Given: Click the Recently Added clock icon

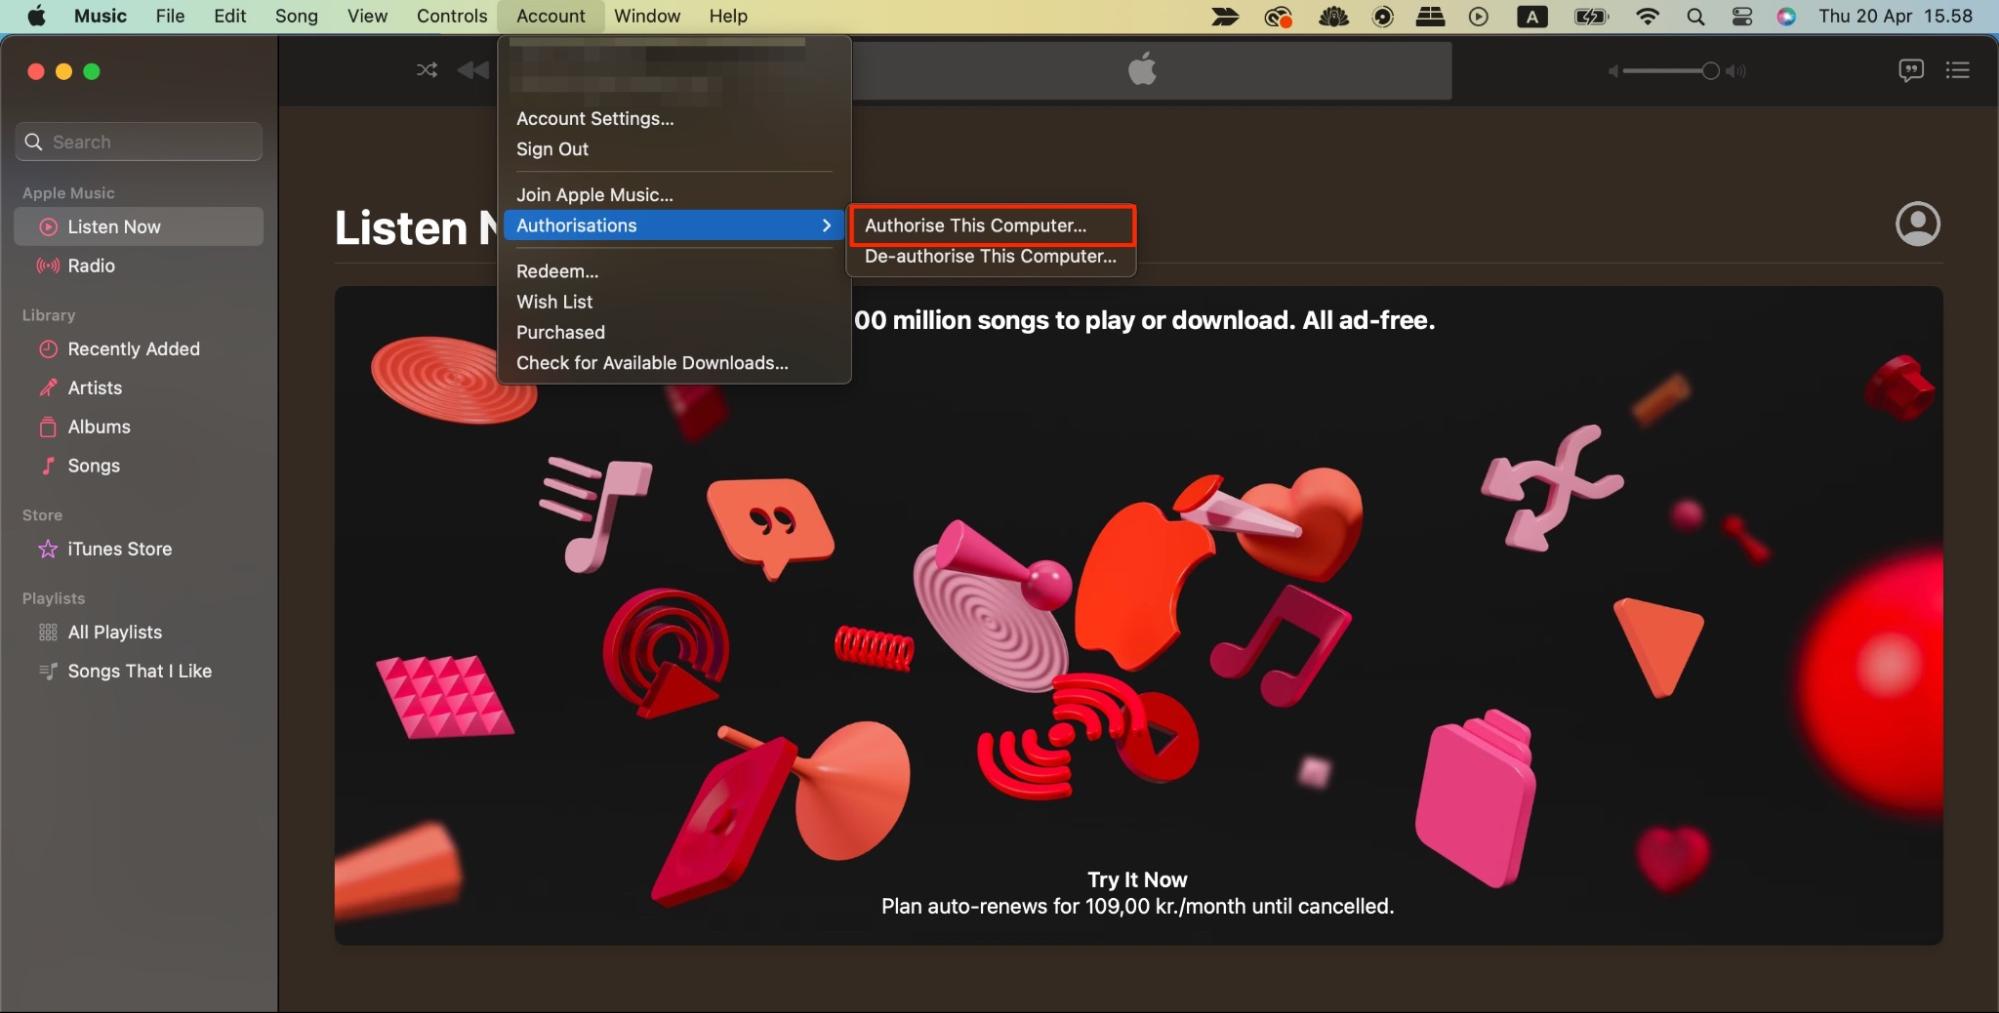Looking at the screenshot, I should [48, 349].
